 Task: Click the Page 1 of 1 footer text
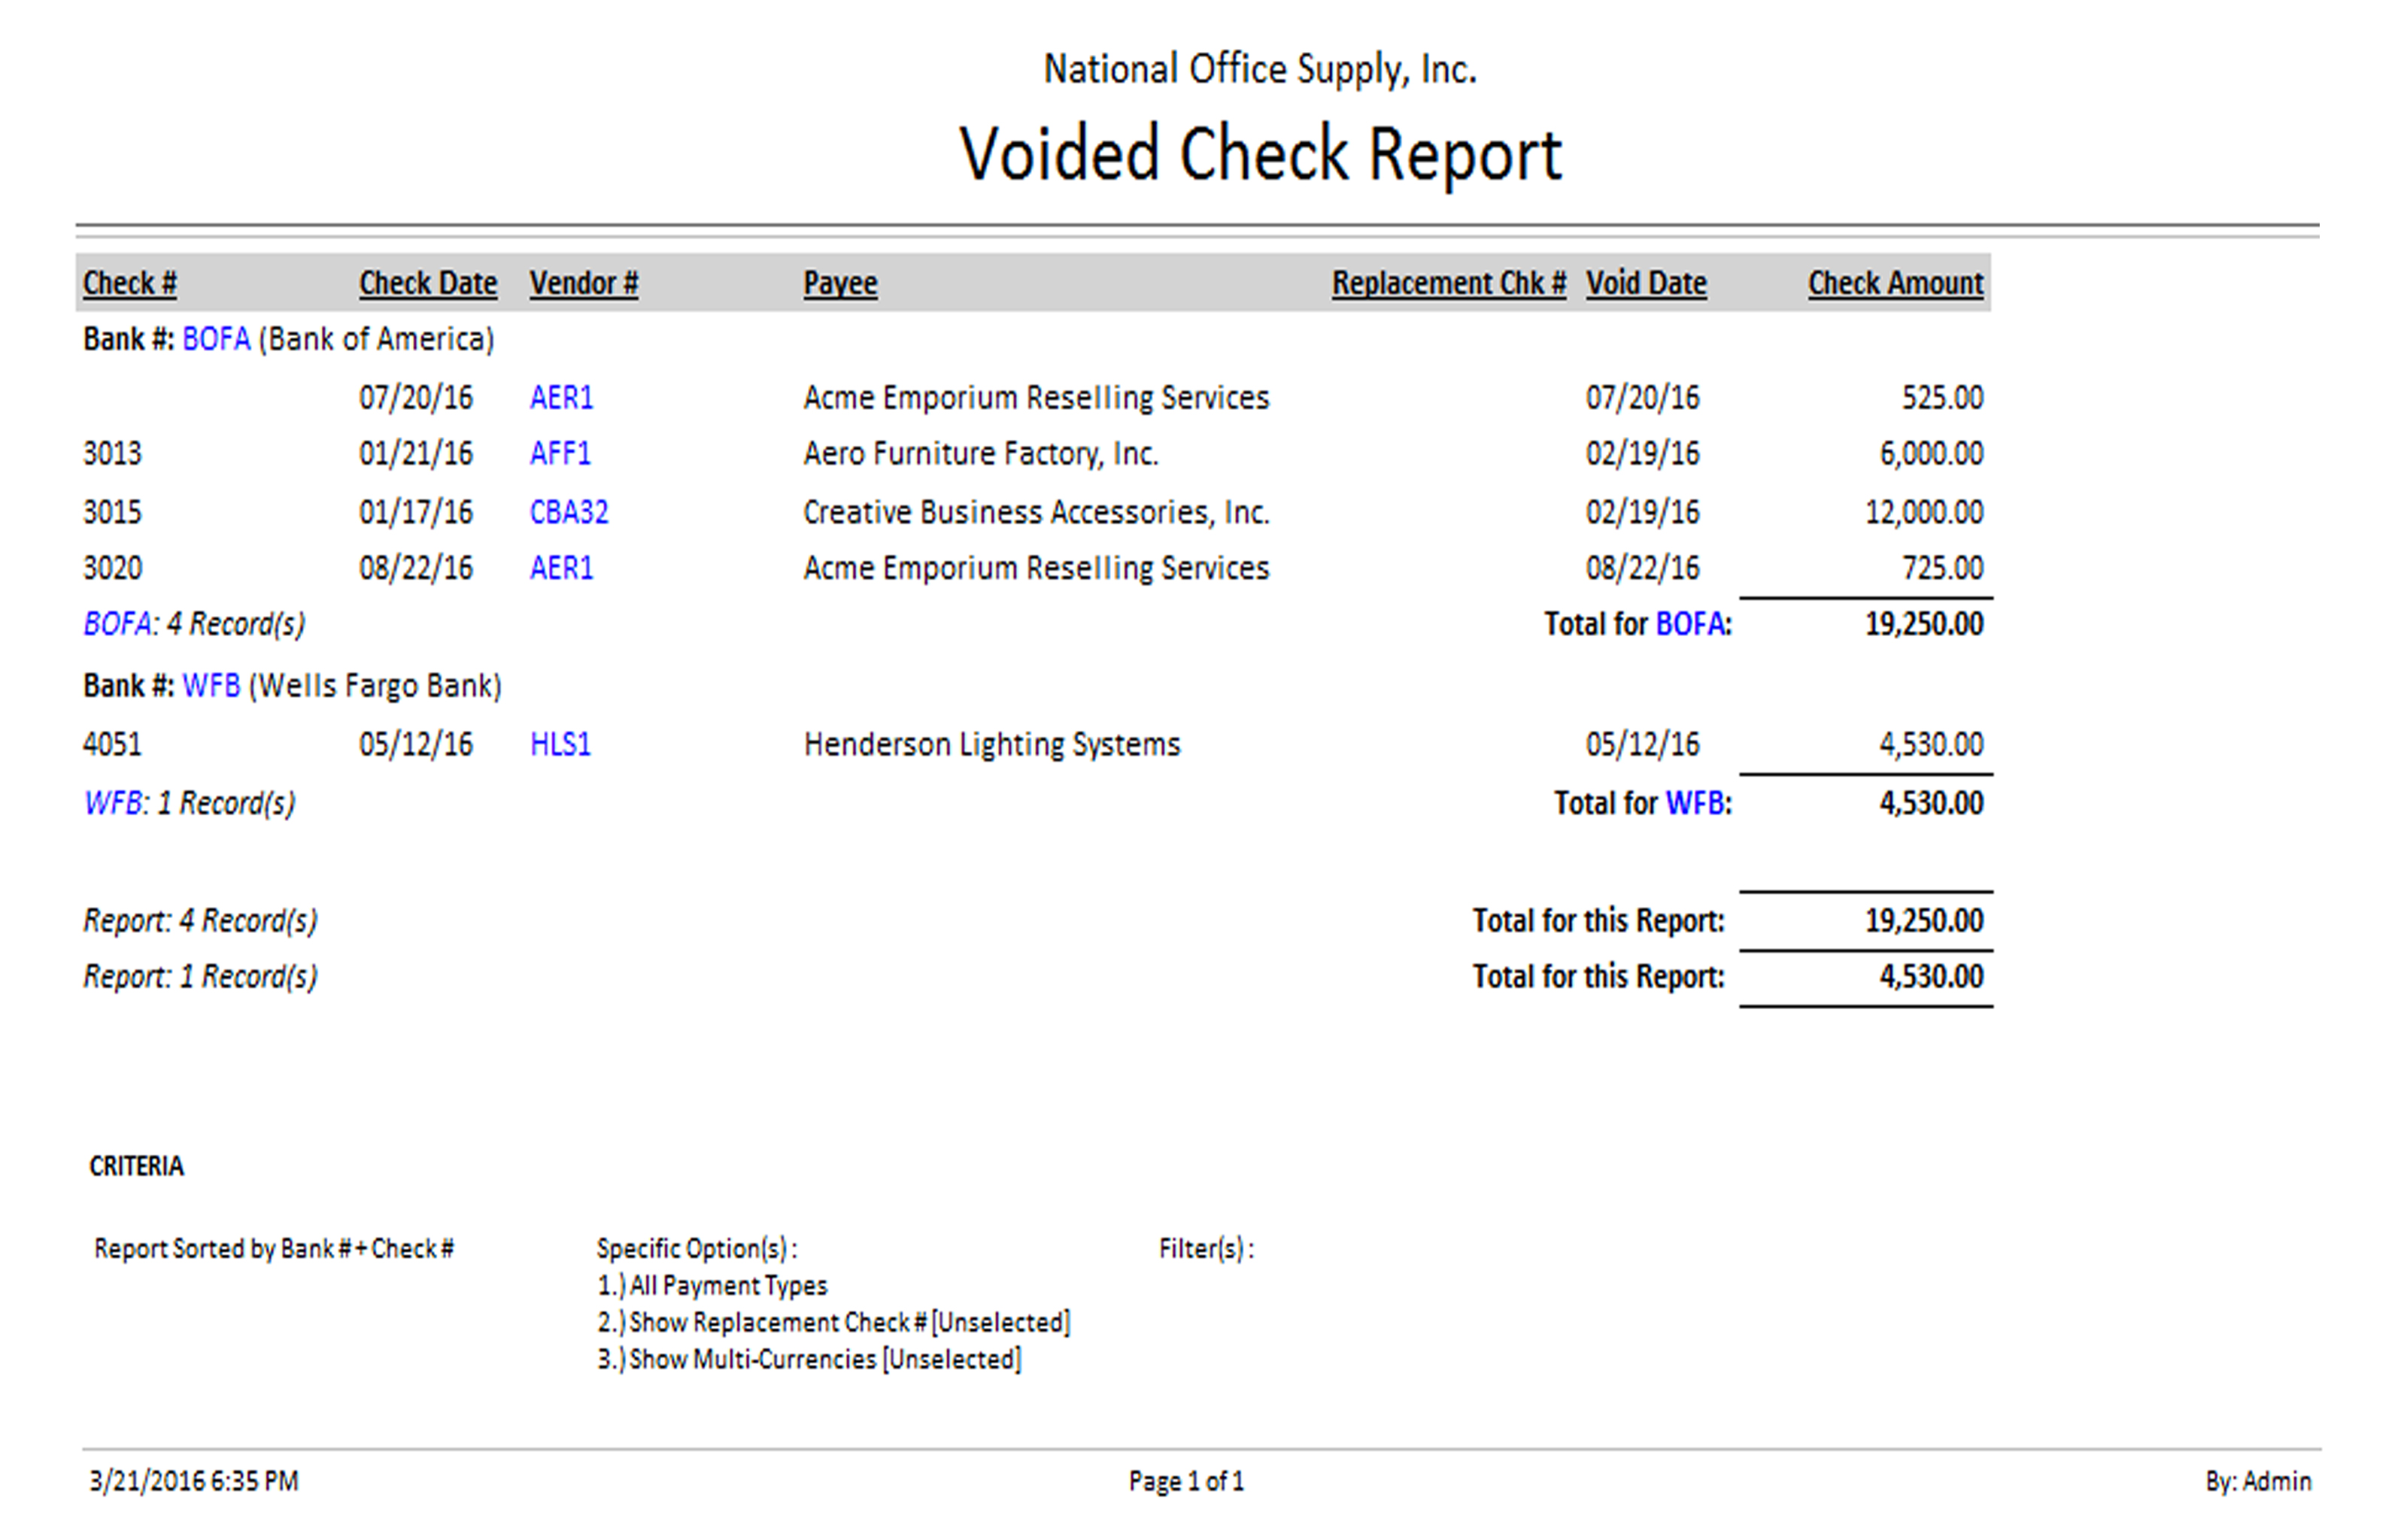click(1186, 1481)
